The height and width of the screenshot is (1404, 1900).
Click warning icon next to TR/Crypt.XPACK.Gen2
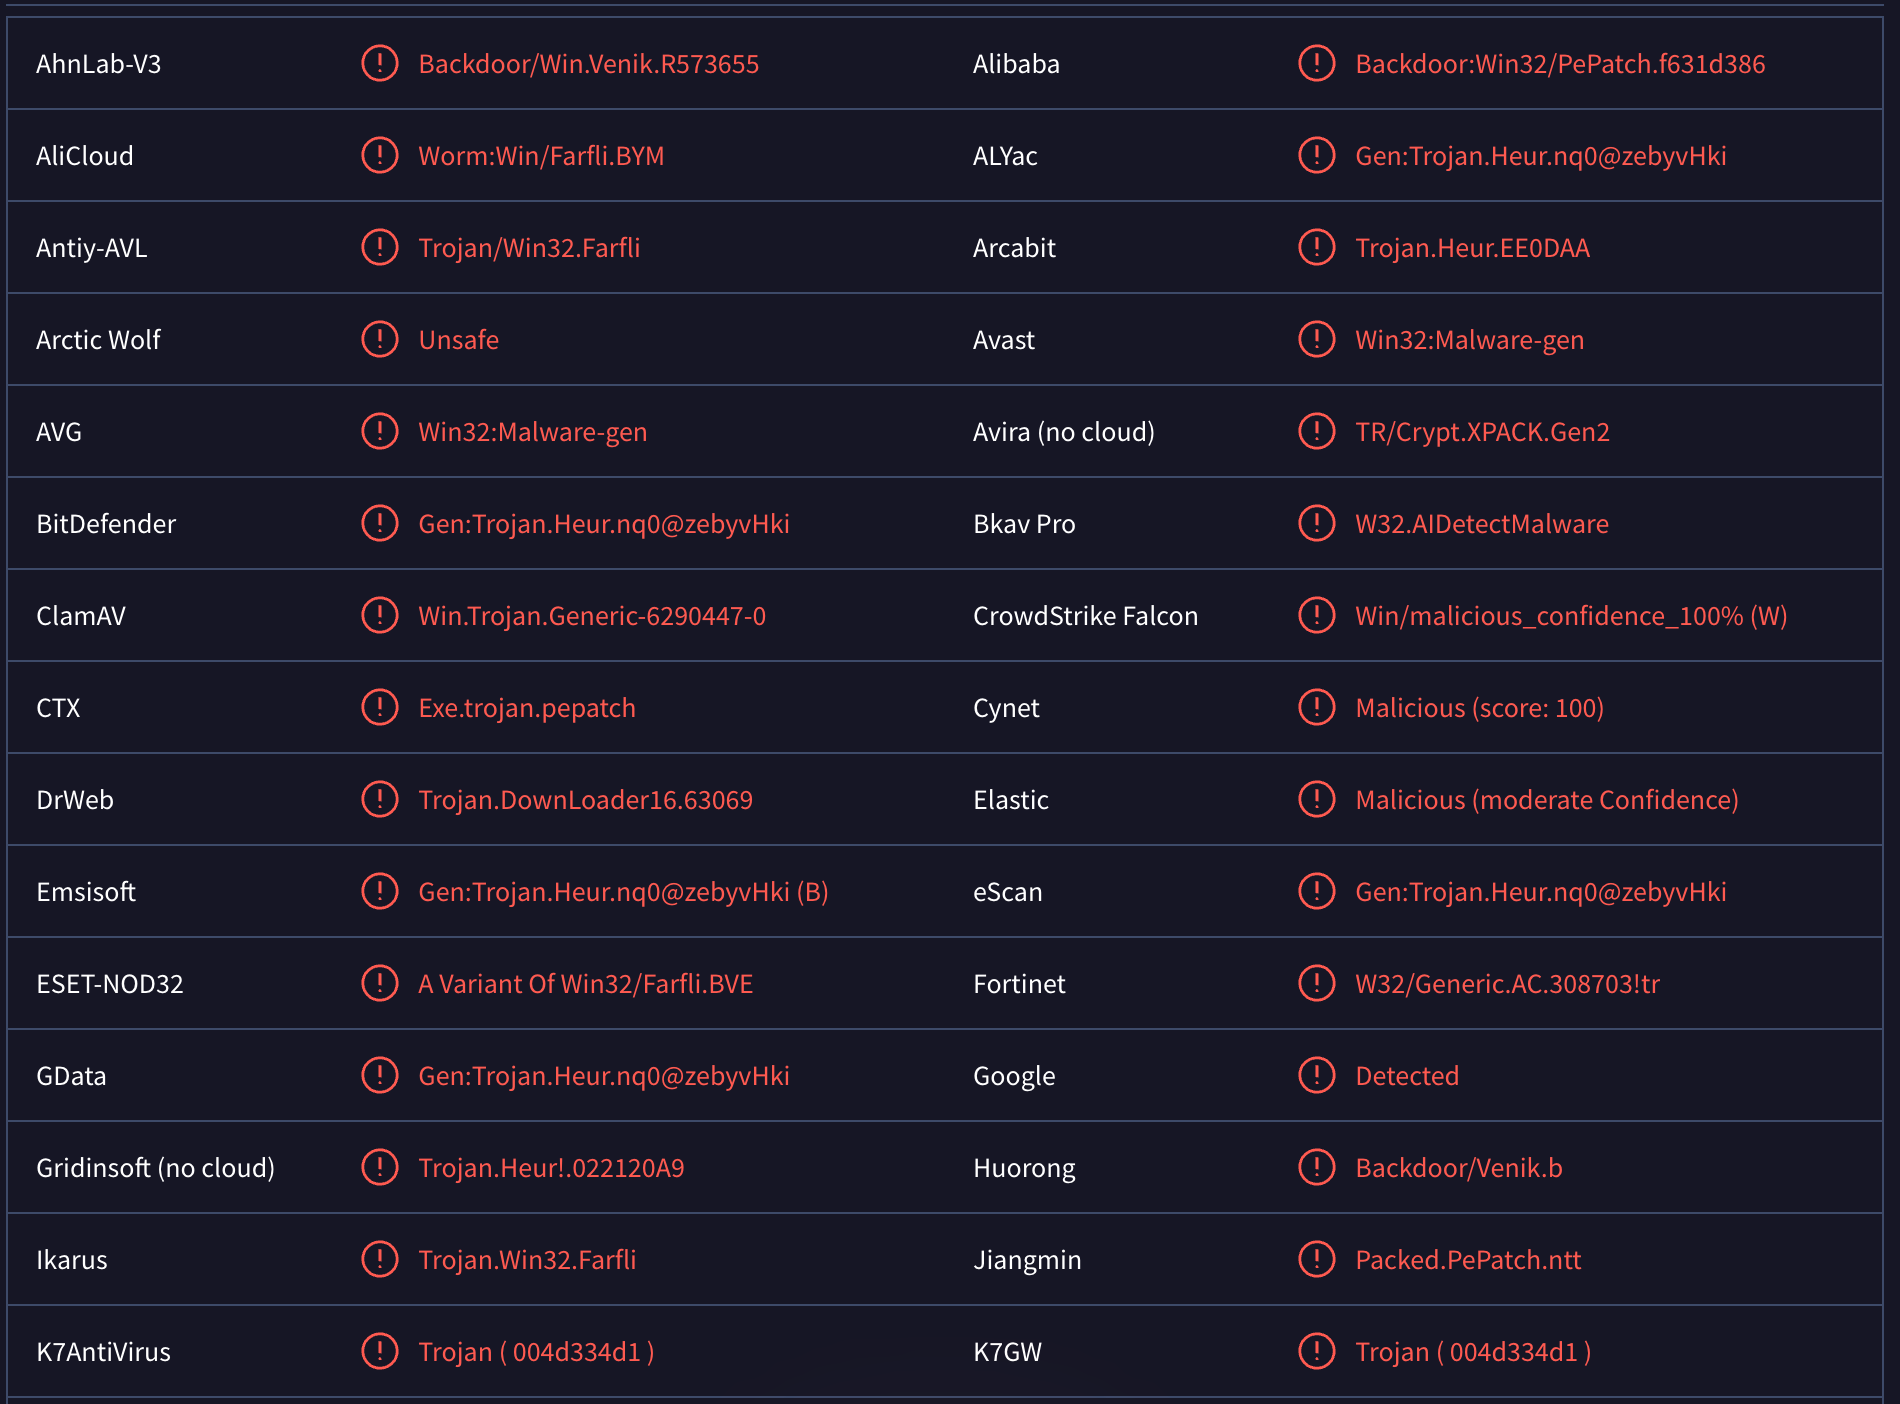(x=1316, y=431)
